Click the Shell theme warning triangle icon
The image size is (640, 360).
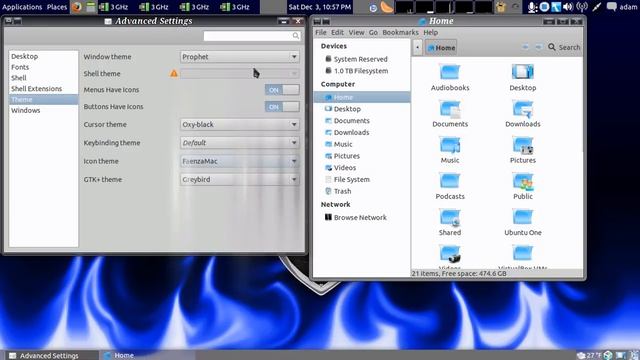pos(174,73)
